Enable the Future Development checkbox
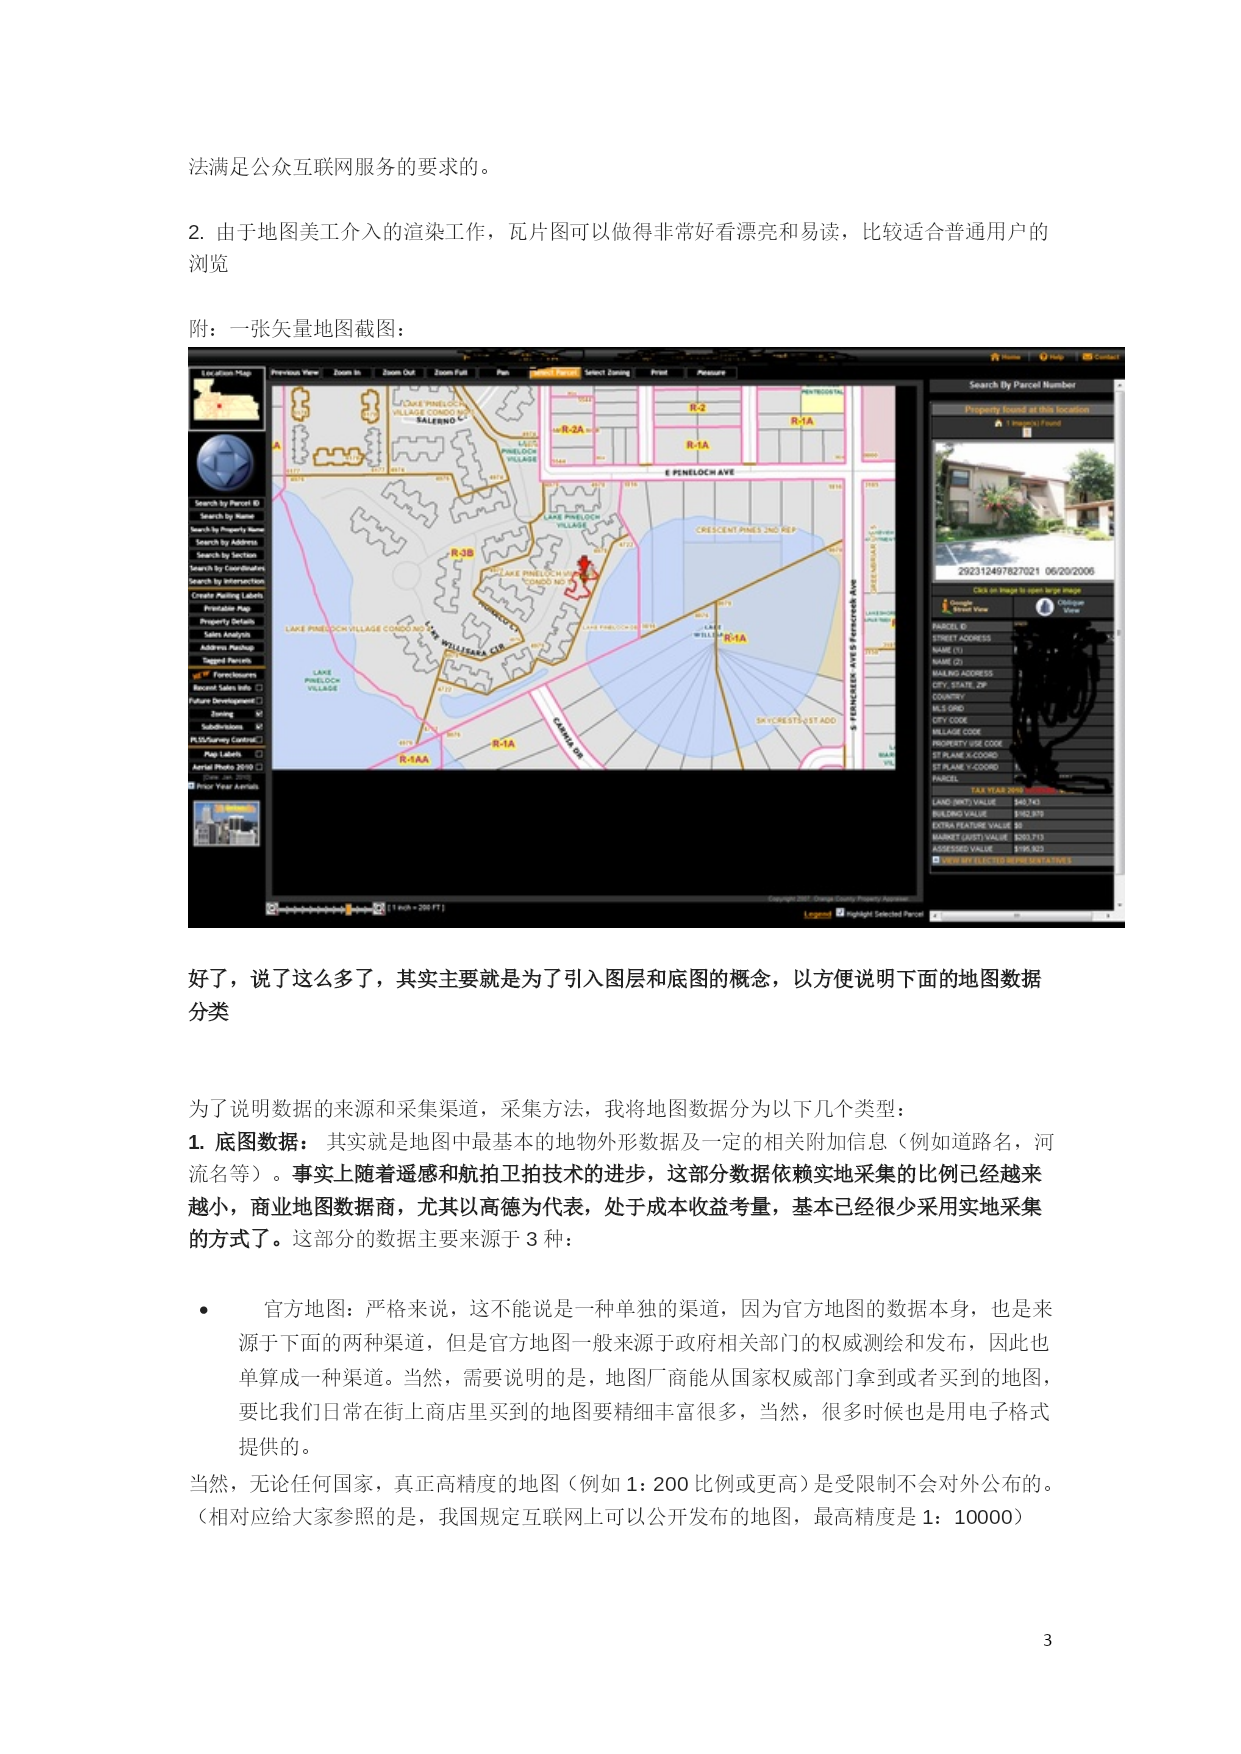The image size is (1241, 1754). click(260, 701)
